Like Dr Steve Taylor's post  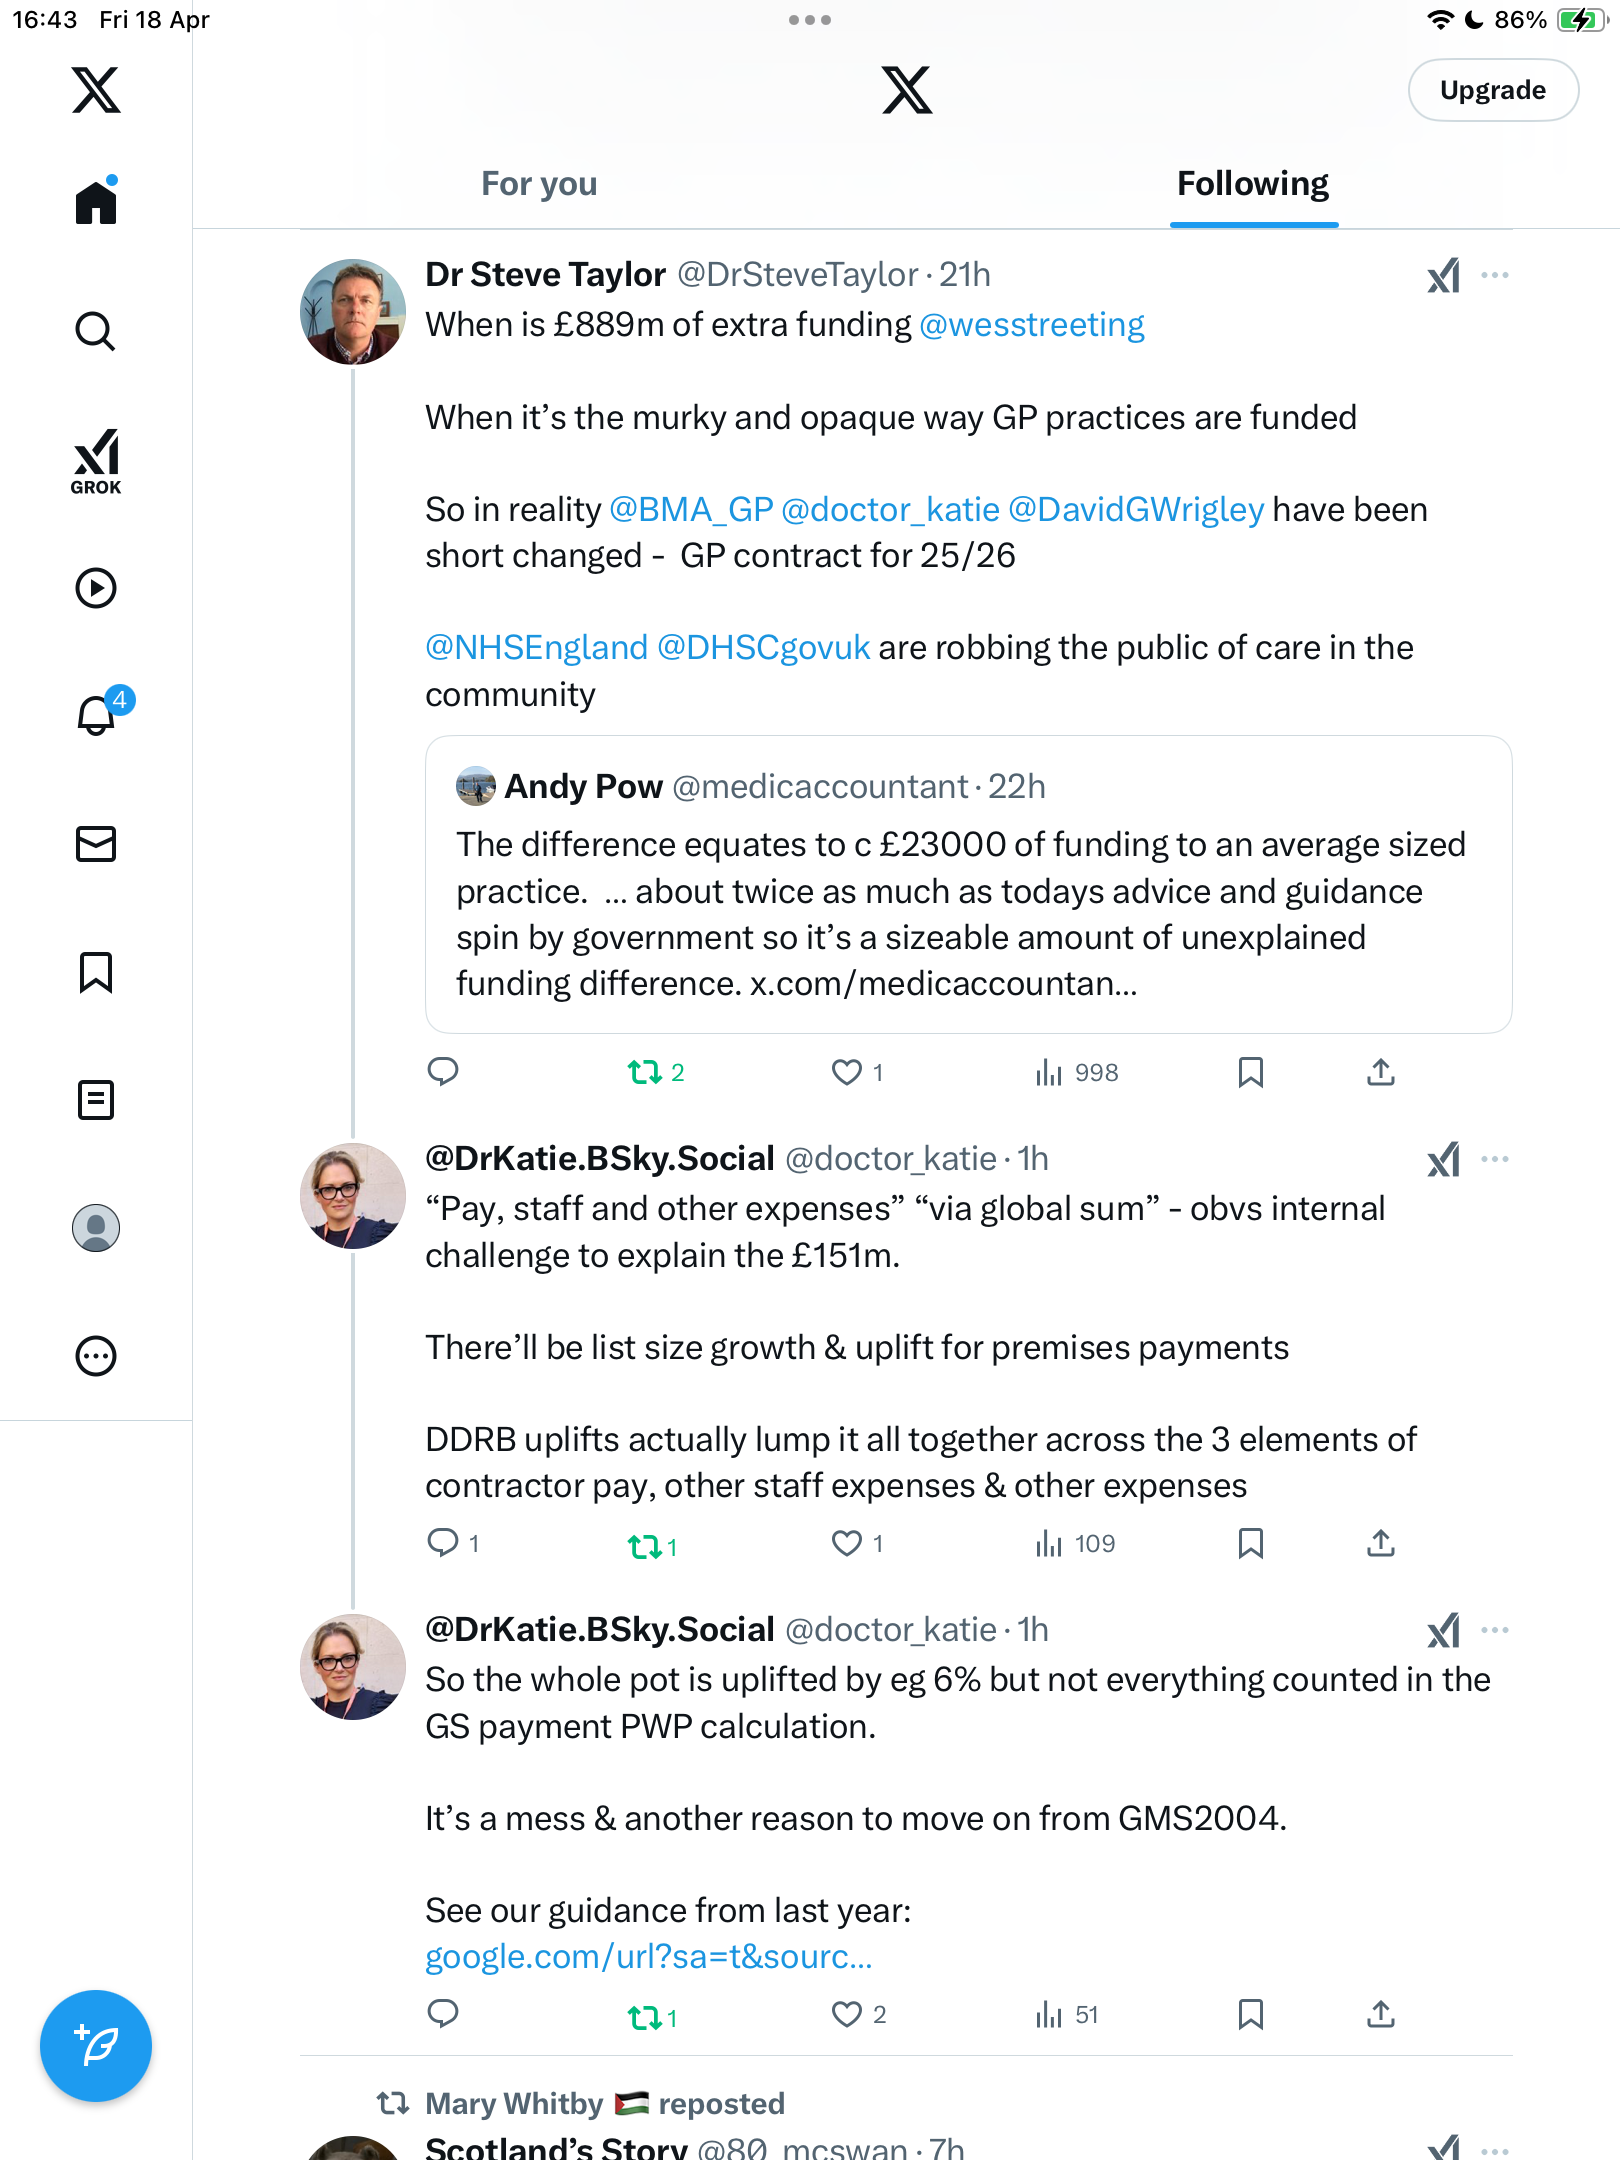pos(857,1072)
